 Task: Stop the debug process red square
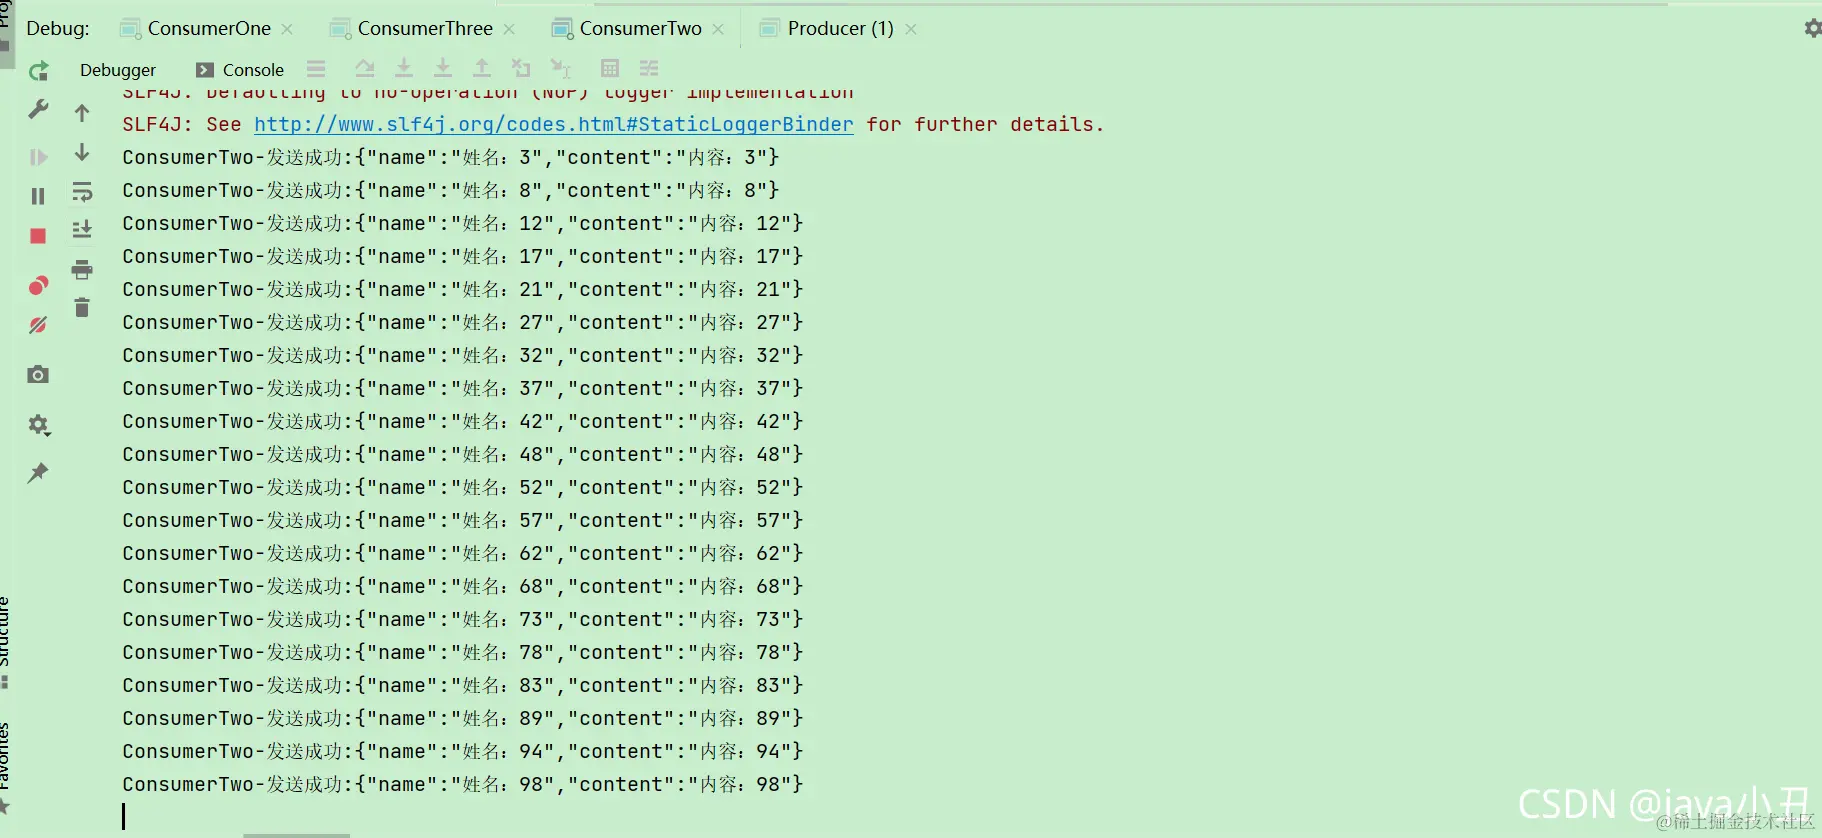click(x=38, y=236)
